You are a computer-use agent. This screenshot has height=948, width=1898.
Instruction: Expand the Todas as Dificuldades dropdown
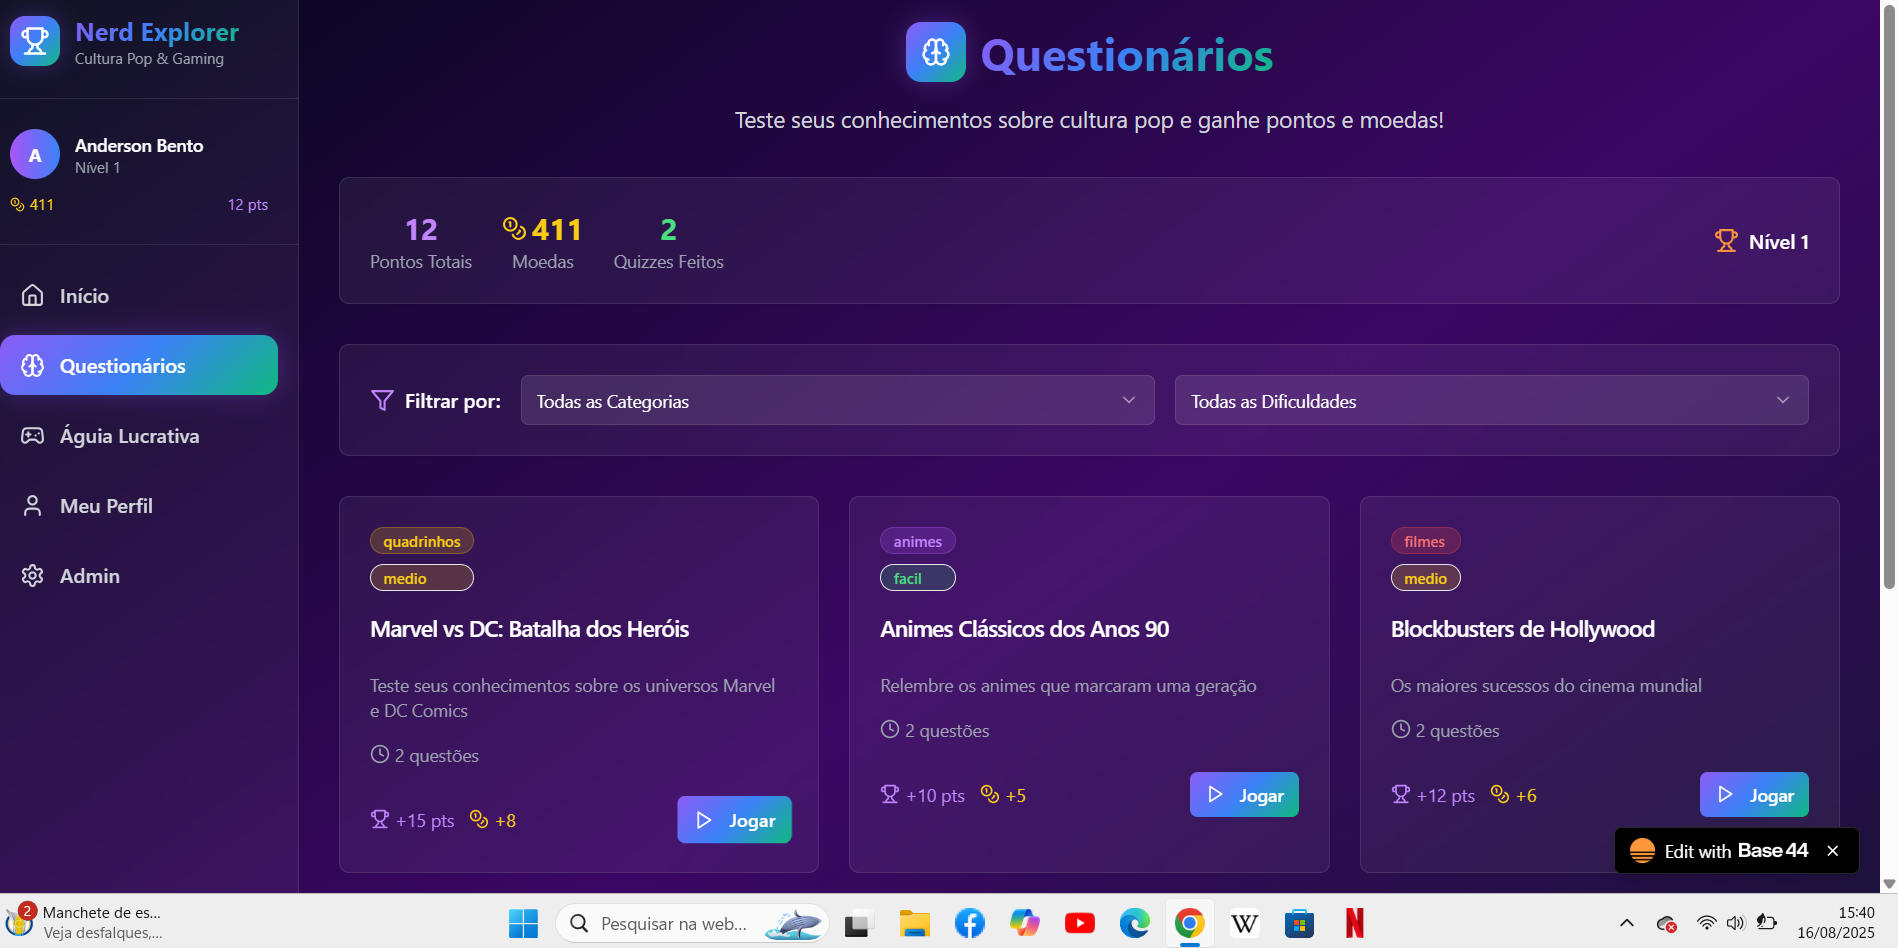[1490, 401]
